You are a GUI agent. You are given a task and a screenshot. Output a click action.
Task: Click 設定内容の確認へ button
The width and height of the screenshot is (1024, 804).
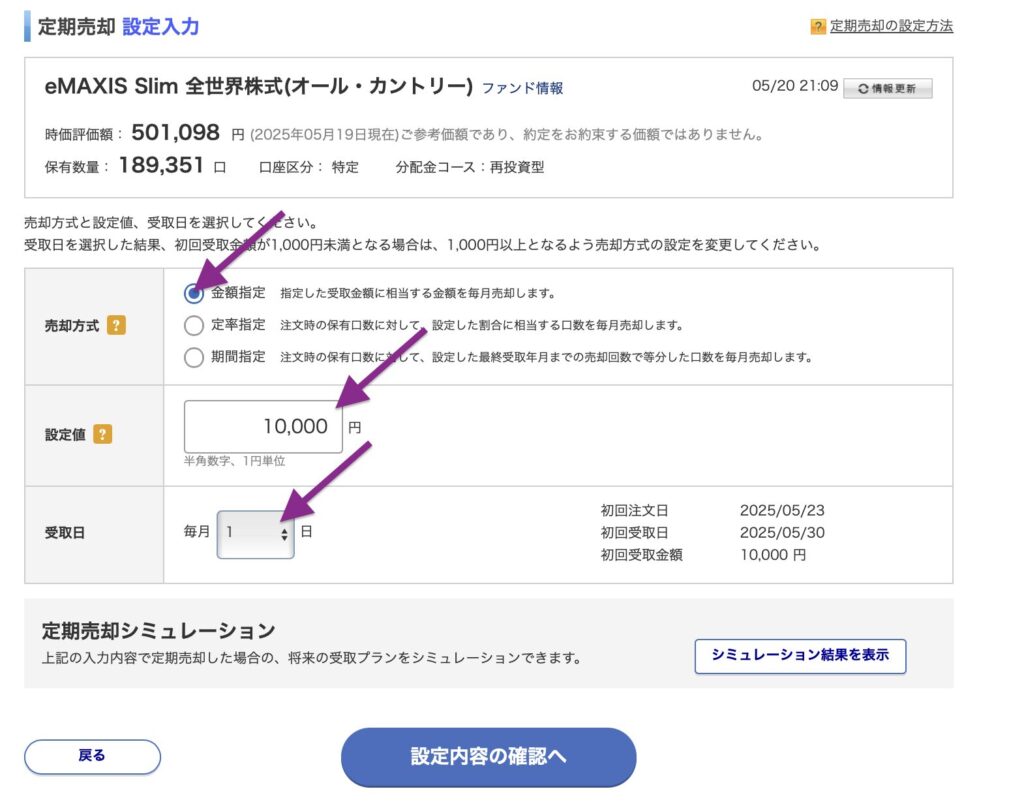coord(488,756)
